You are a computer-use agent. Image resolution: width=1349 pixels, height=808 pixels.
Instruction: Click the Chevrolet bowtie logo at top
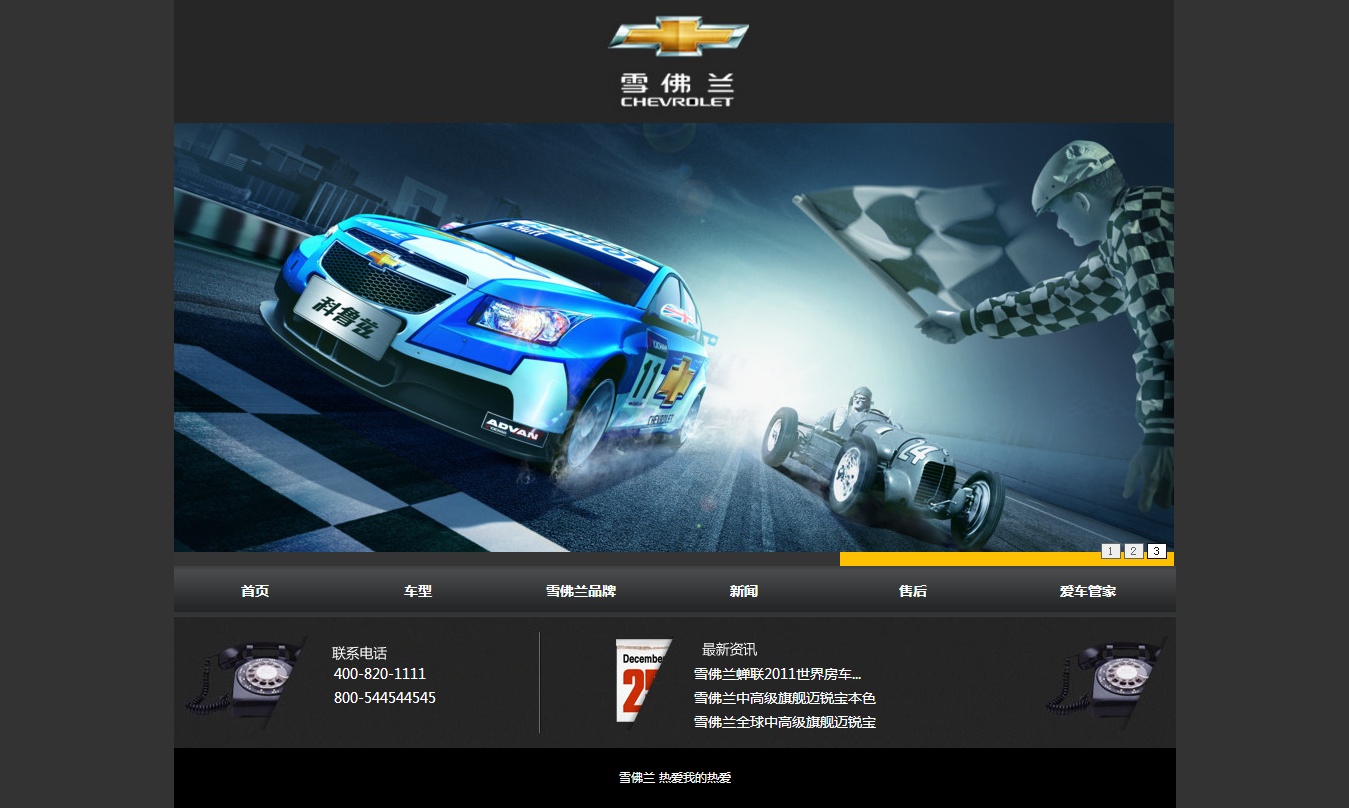678,36
